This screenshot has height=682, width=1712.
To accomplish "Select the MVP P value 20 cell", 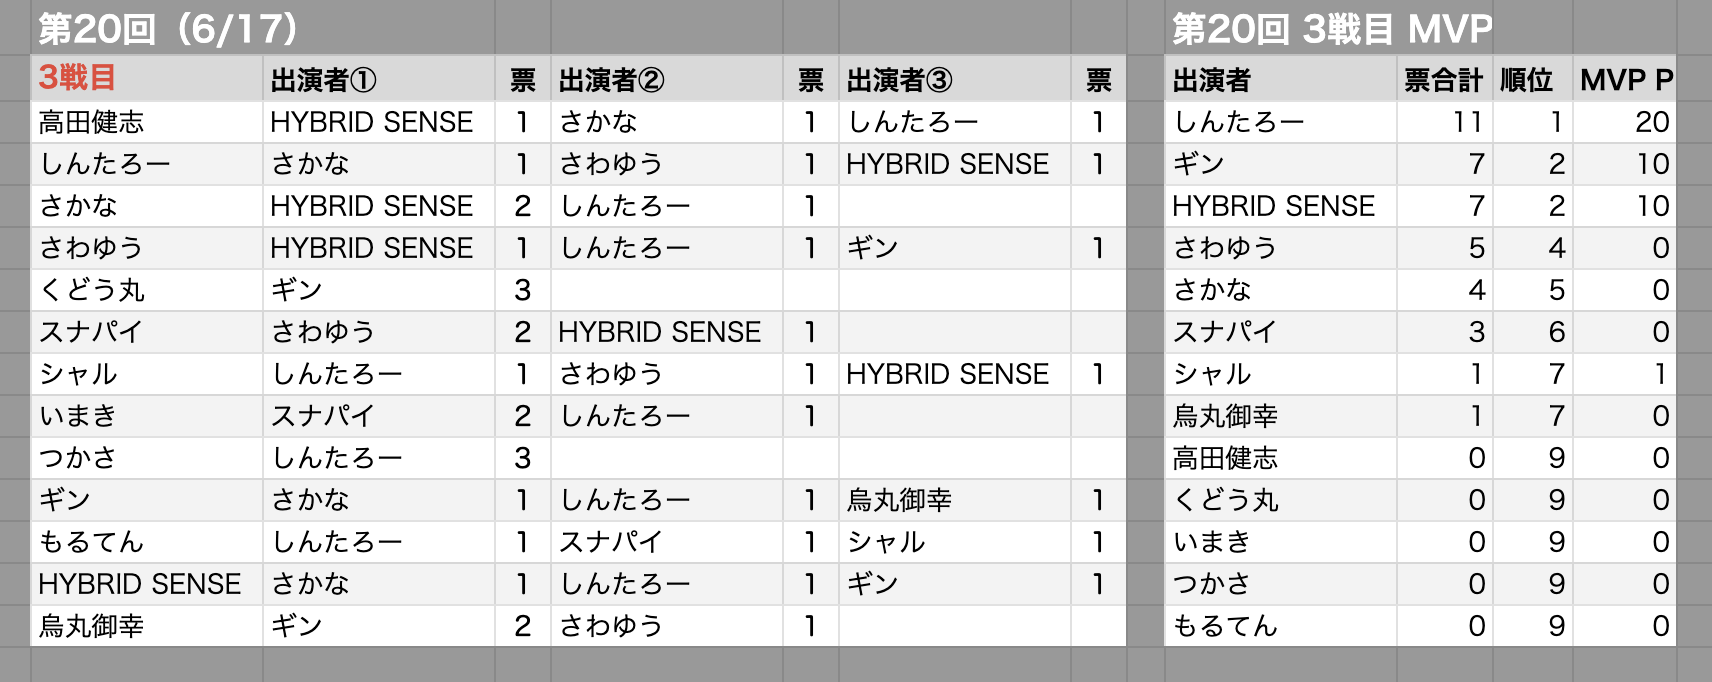I will [1625, 122].
